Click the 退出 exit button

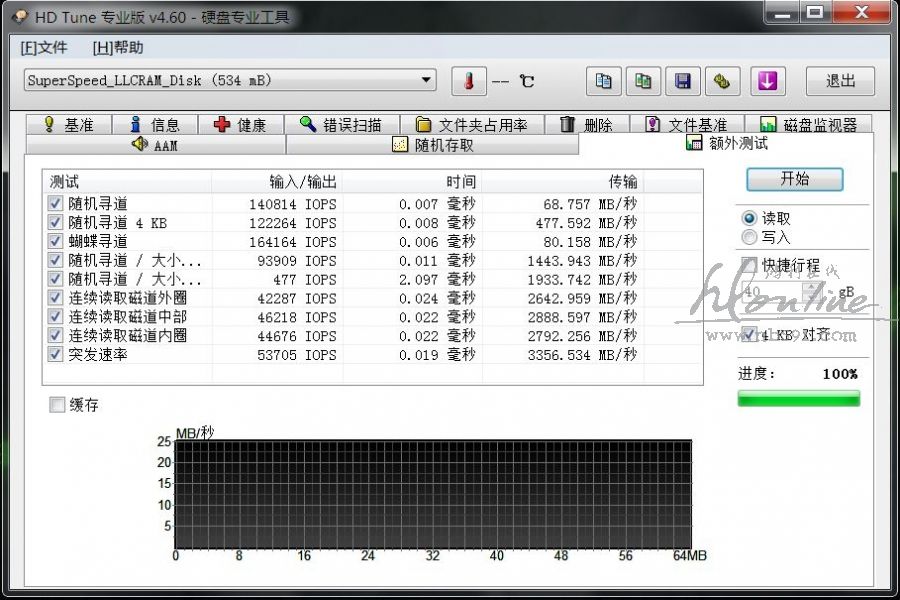click(x=840, y=81)
